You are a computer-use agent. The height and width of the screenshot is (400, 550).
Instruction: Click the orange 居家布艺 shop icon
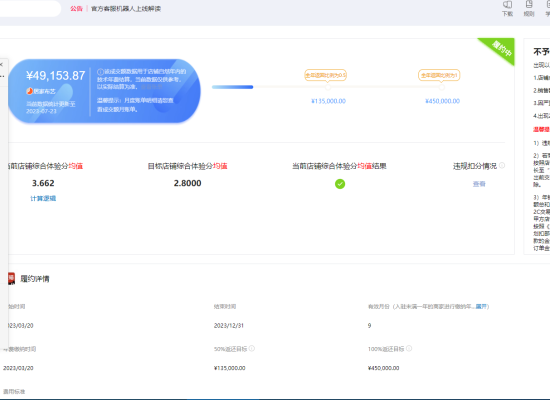(29, 91)
